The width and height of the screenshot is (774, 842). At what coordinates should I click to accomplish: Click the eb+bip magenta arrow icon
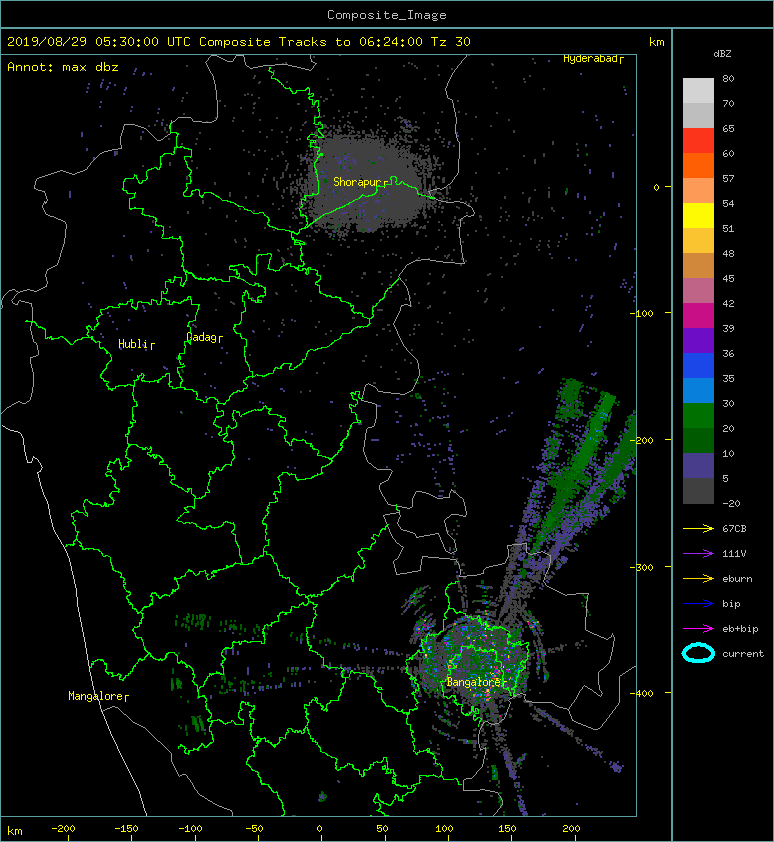tap(698, 628)
